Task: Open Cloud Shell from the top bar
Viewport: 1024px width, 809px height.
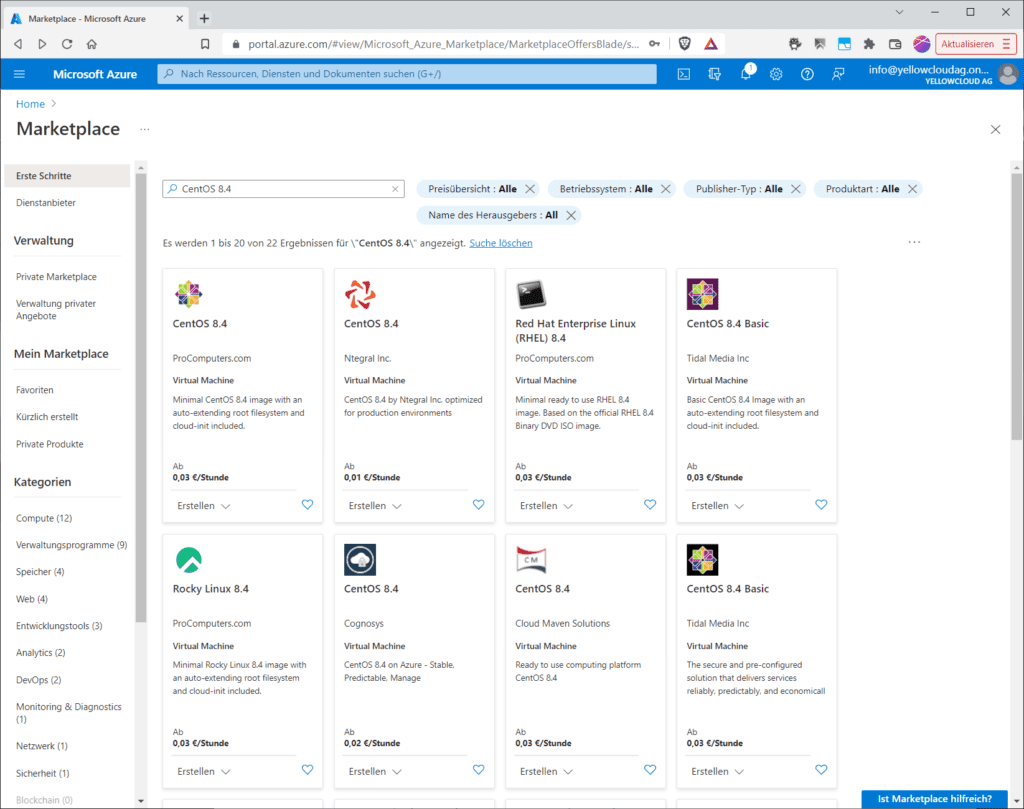Action: tap(684, 74)
